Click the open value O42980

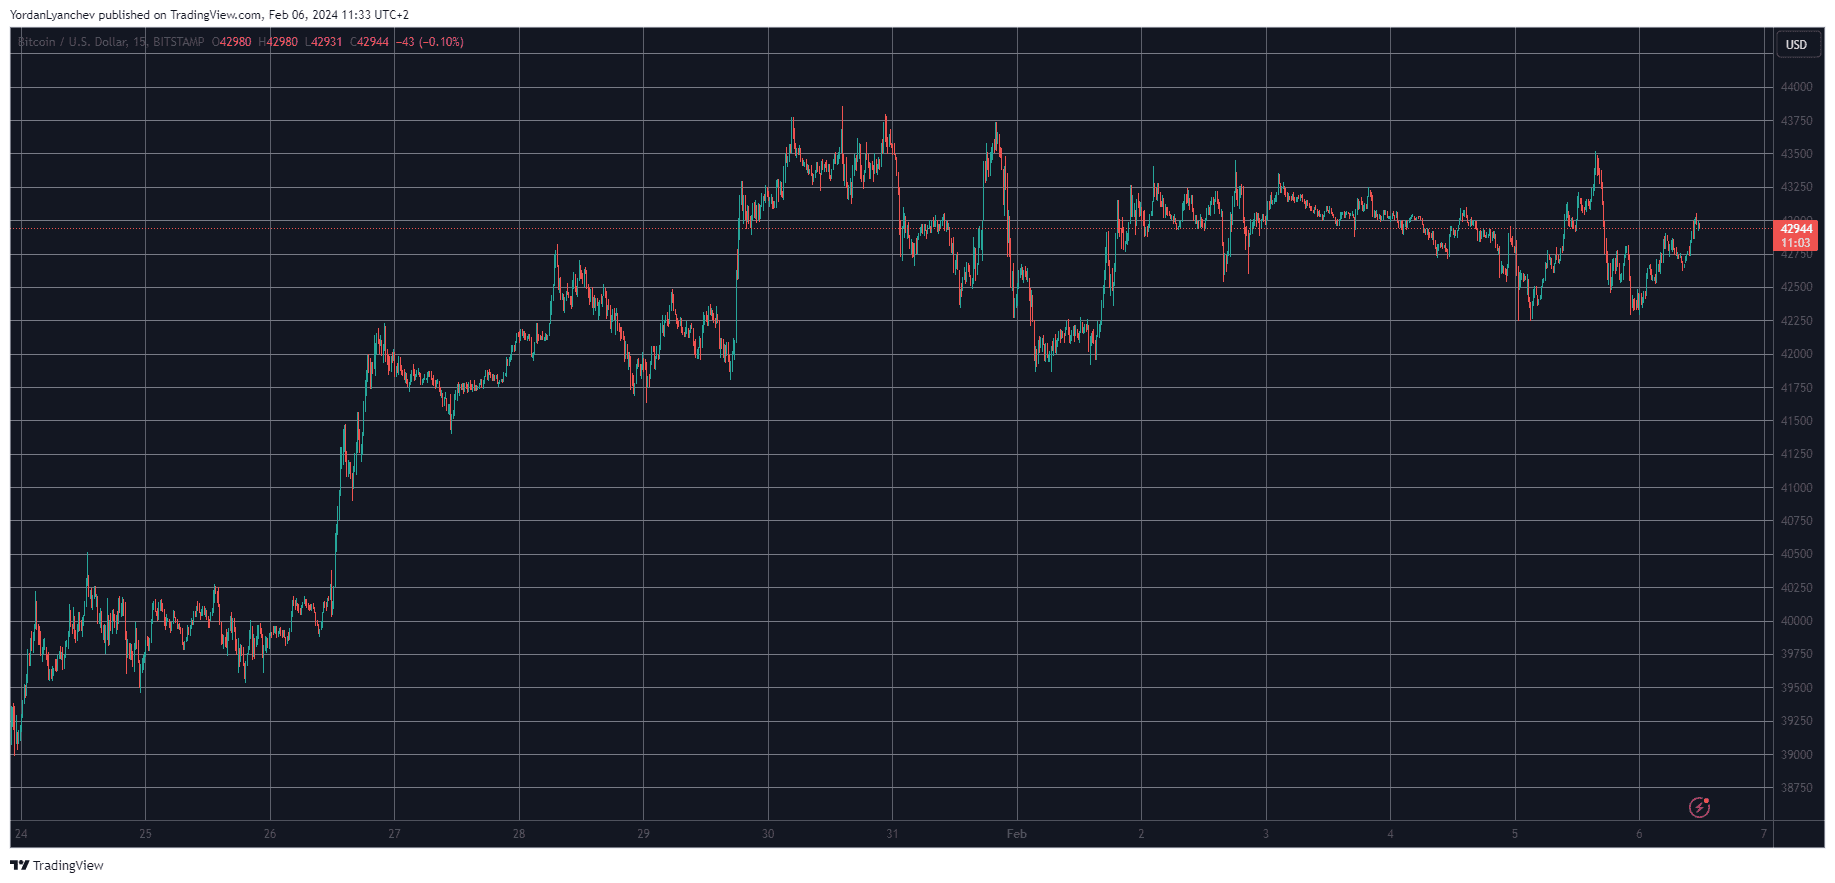pyautogui.click(x=231, y=42)
